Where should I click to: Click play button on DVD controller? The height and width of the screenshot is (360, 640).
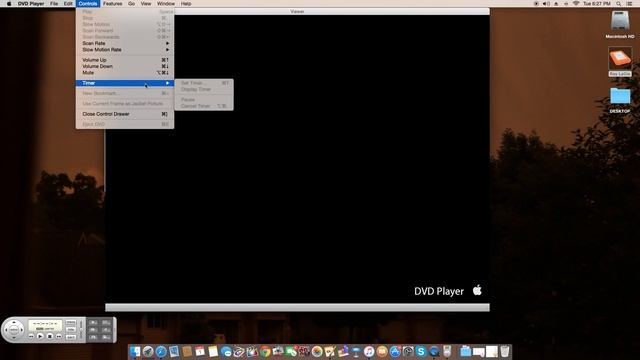(x=40, y=336)
